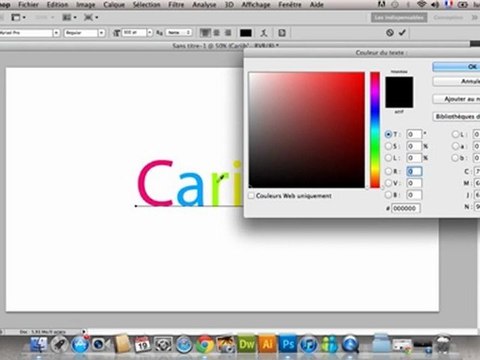The height and width of the screenshot is (360, 480).
Task: Launch Google Chrome from the Dock
Action: pos(205,344)
